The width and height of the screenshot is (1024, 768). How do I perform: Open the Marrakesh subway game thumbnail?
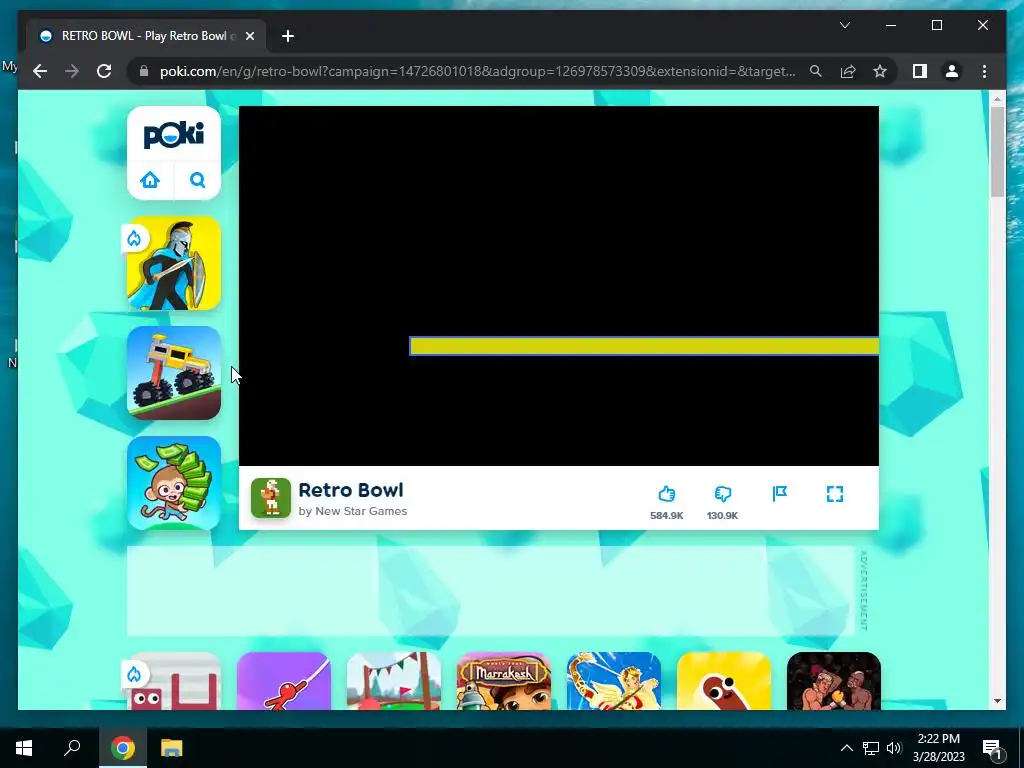[x=504, y=680]
